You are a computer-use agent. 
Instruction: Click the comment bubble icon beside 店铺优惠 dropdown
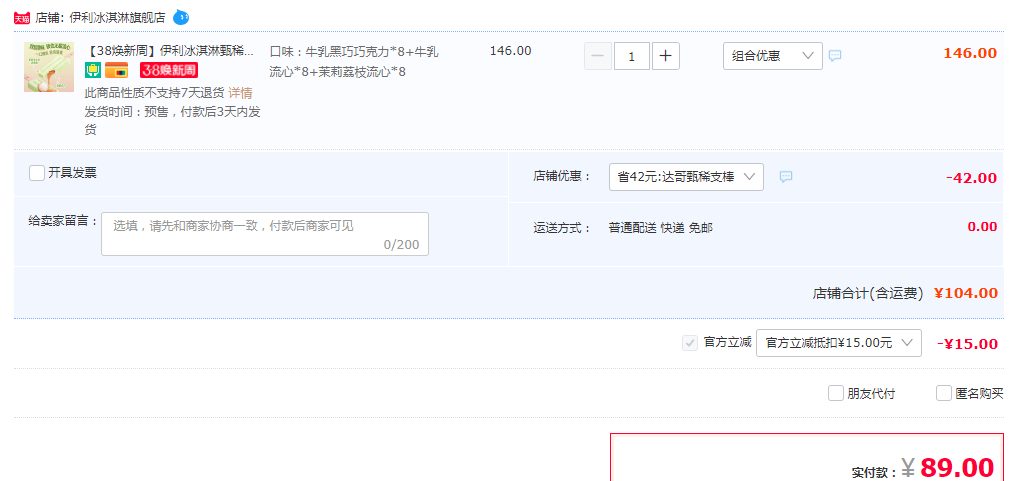click(786, 176)
